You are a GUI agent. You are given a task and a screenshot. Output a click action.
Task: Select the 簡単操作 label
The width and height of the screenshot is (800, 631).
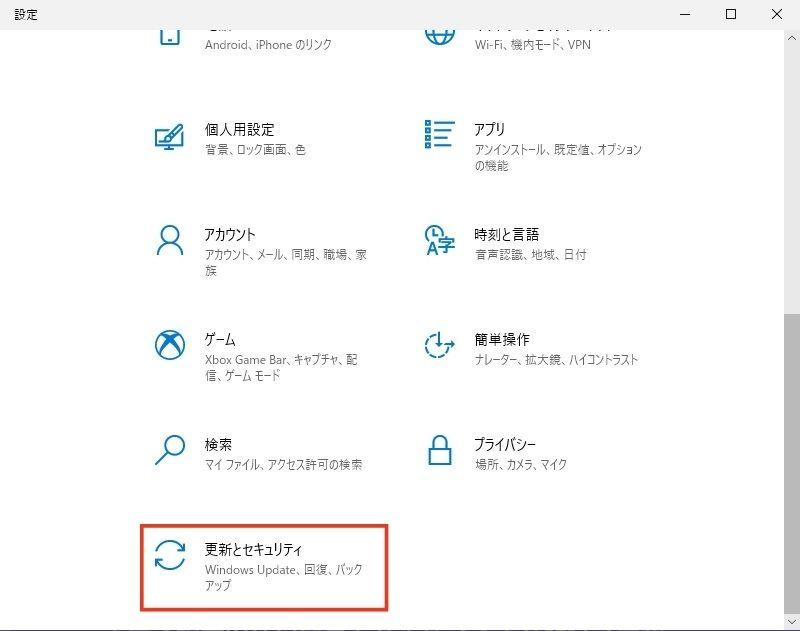[x=503, y=338]
